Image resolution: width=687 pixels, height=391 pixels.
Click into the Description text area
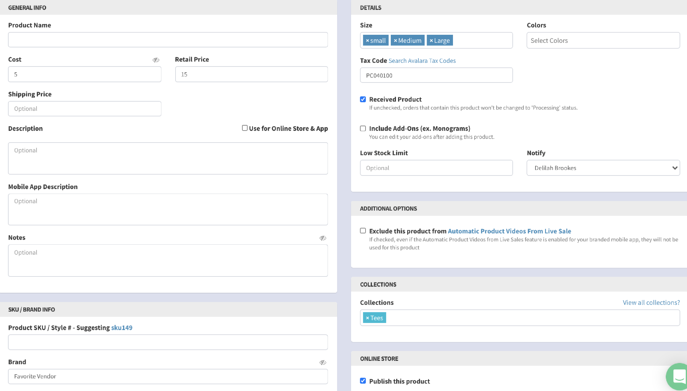coord(168,158)
